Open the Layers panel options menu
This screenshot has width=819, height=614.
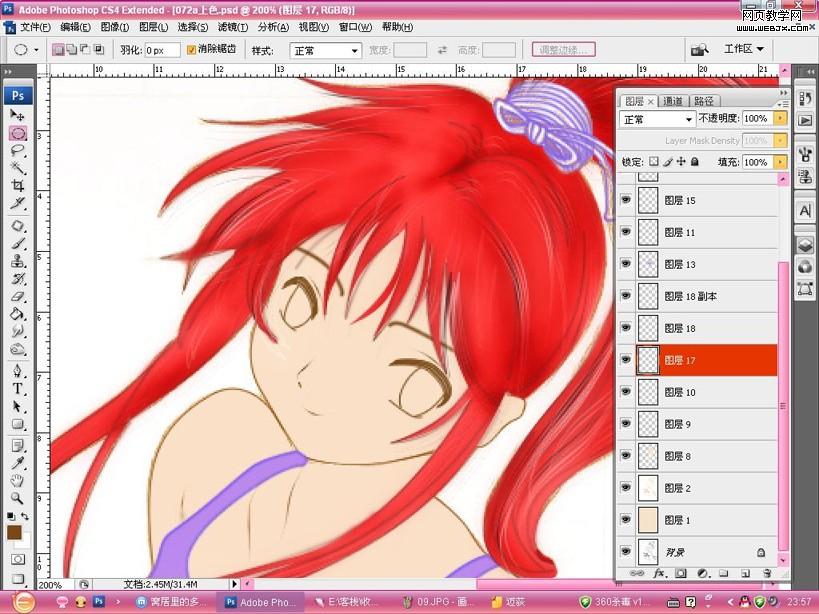(784, 104)
